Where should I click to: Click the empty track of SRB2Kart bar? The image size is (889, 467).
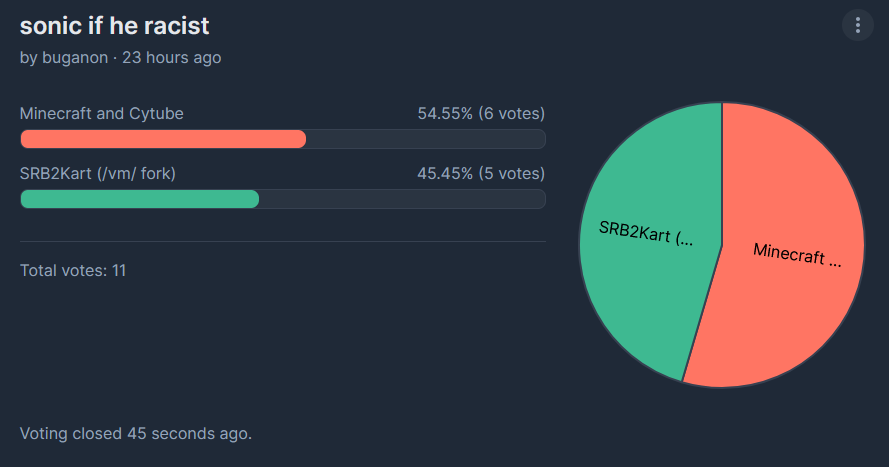coord(402,199)
